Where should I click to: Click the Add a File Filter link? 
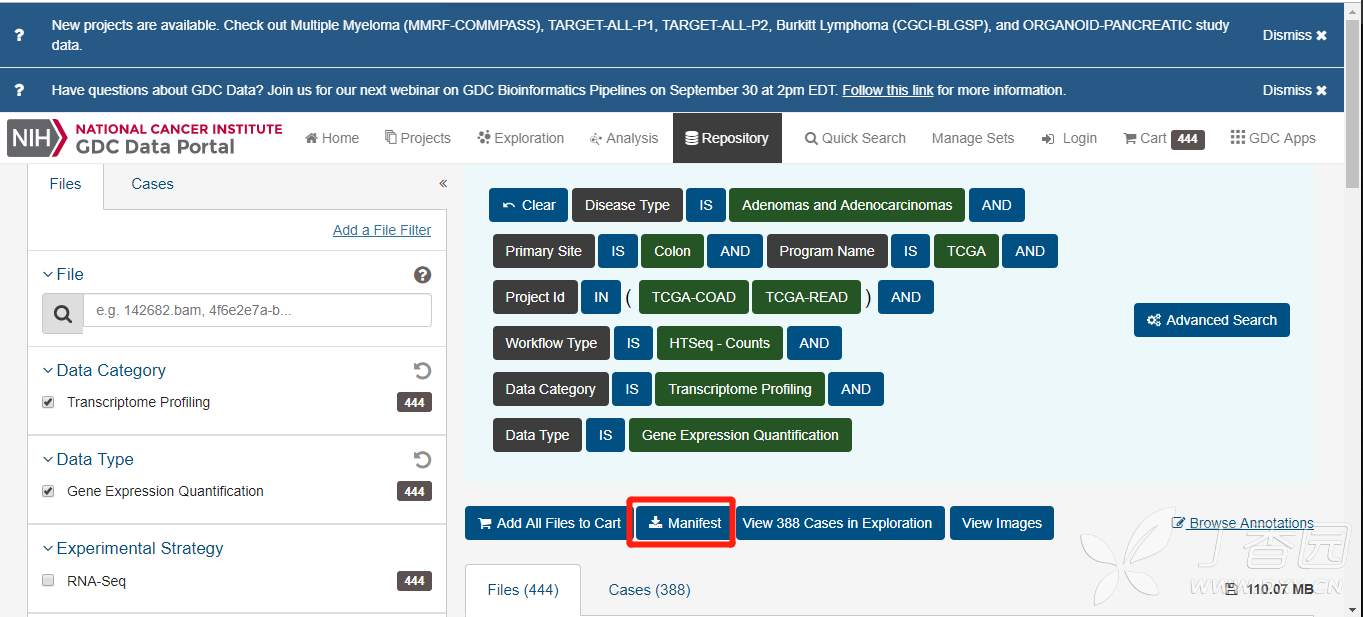(x=382, y=230)
